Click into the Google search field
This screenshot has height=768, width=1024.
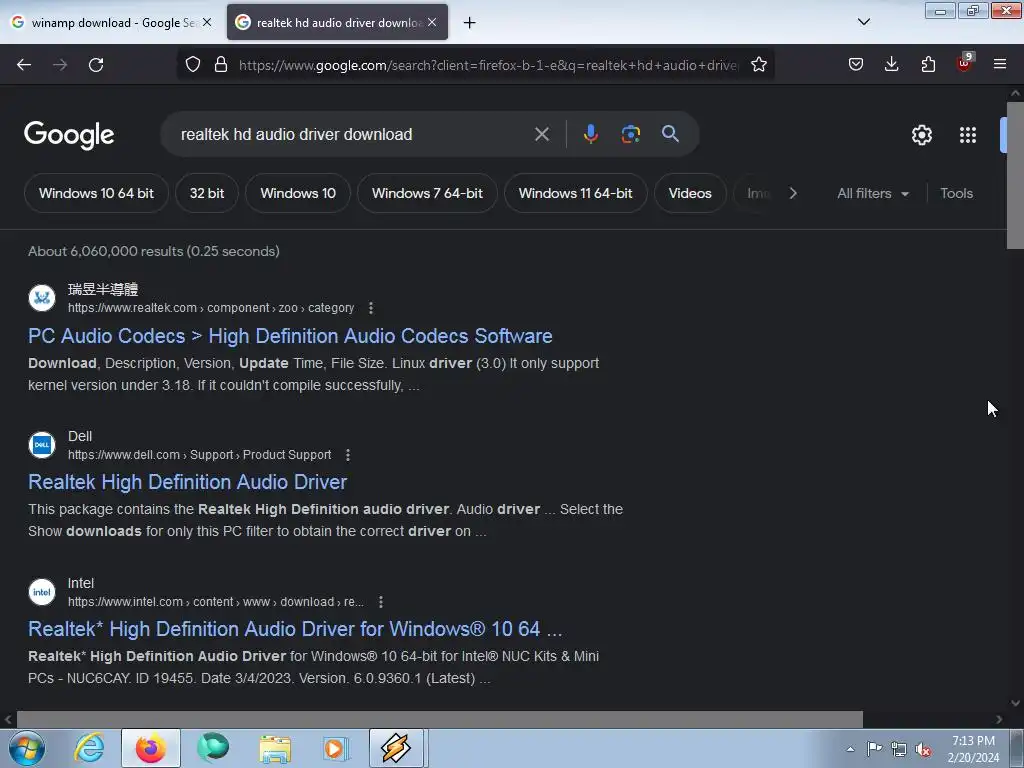coord(353,135)
